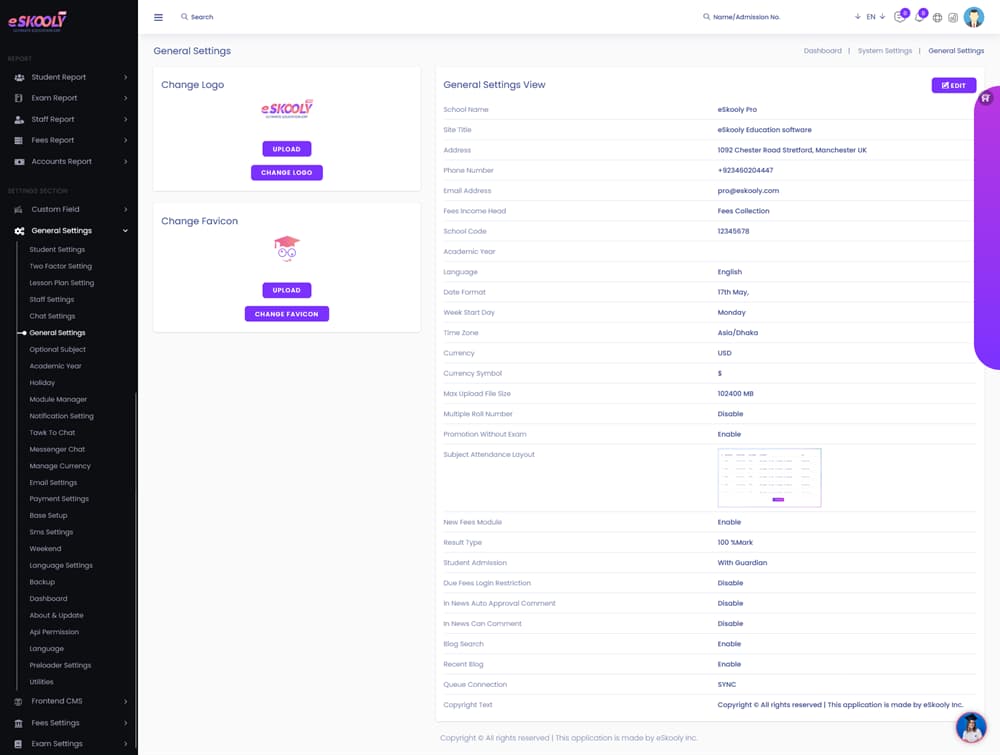This screenshot has width=1000, height=755.
Task: Select Email Settings in the sidebar
Action: click(x=53, y=482)
